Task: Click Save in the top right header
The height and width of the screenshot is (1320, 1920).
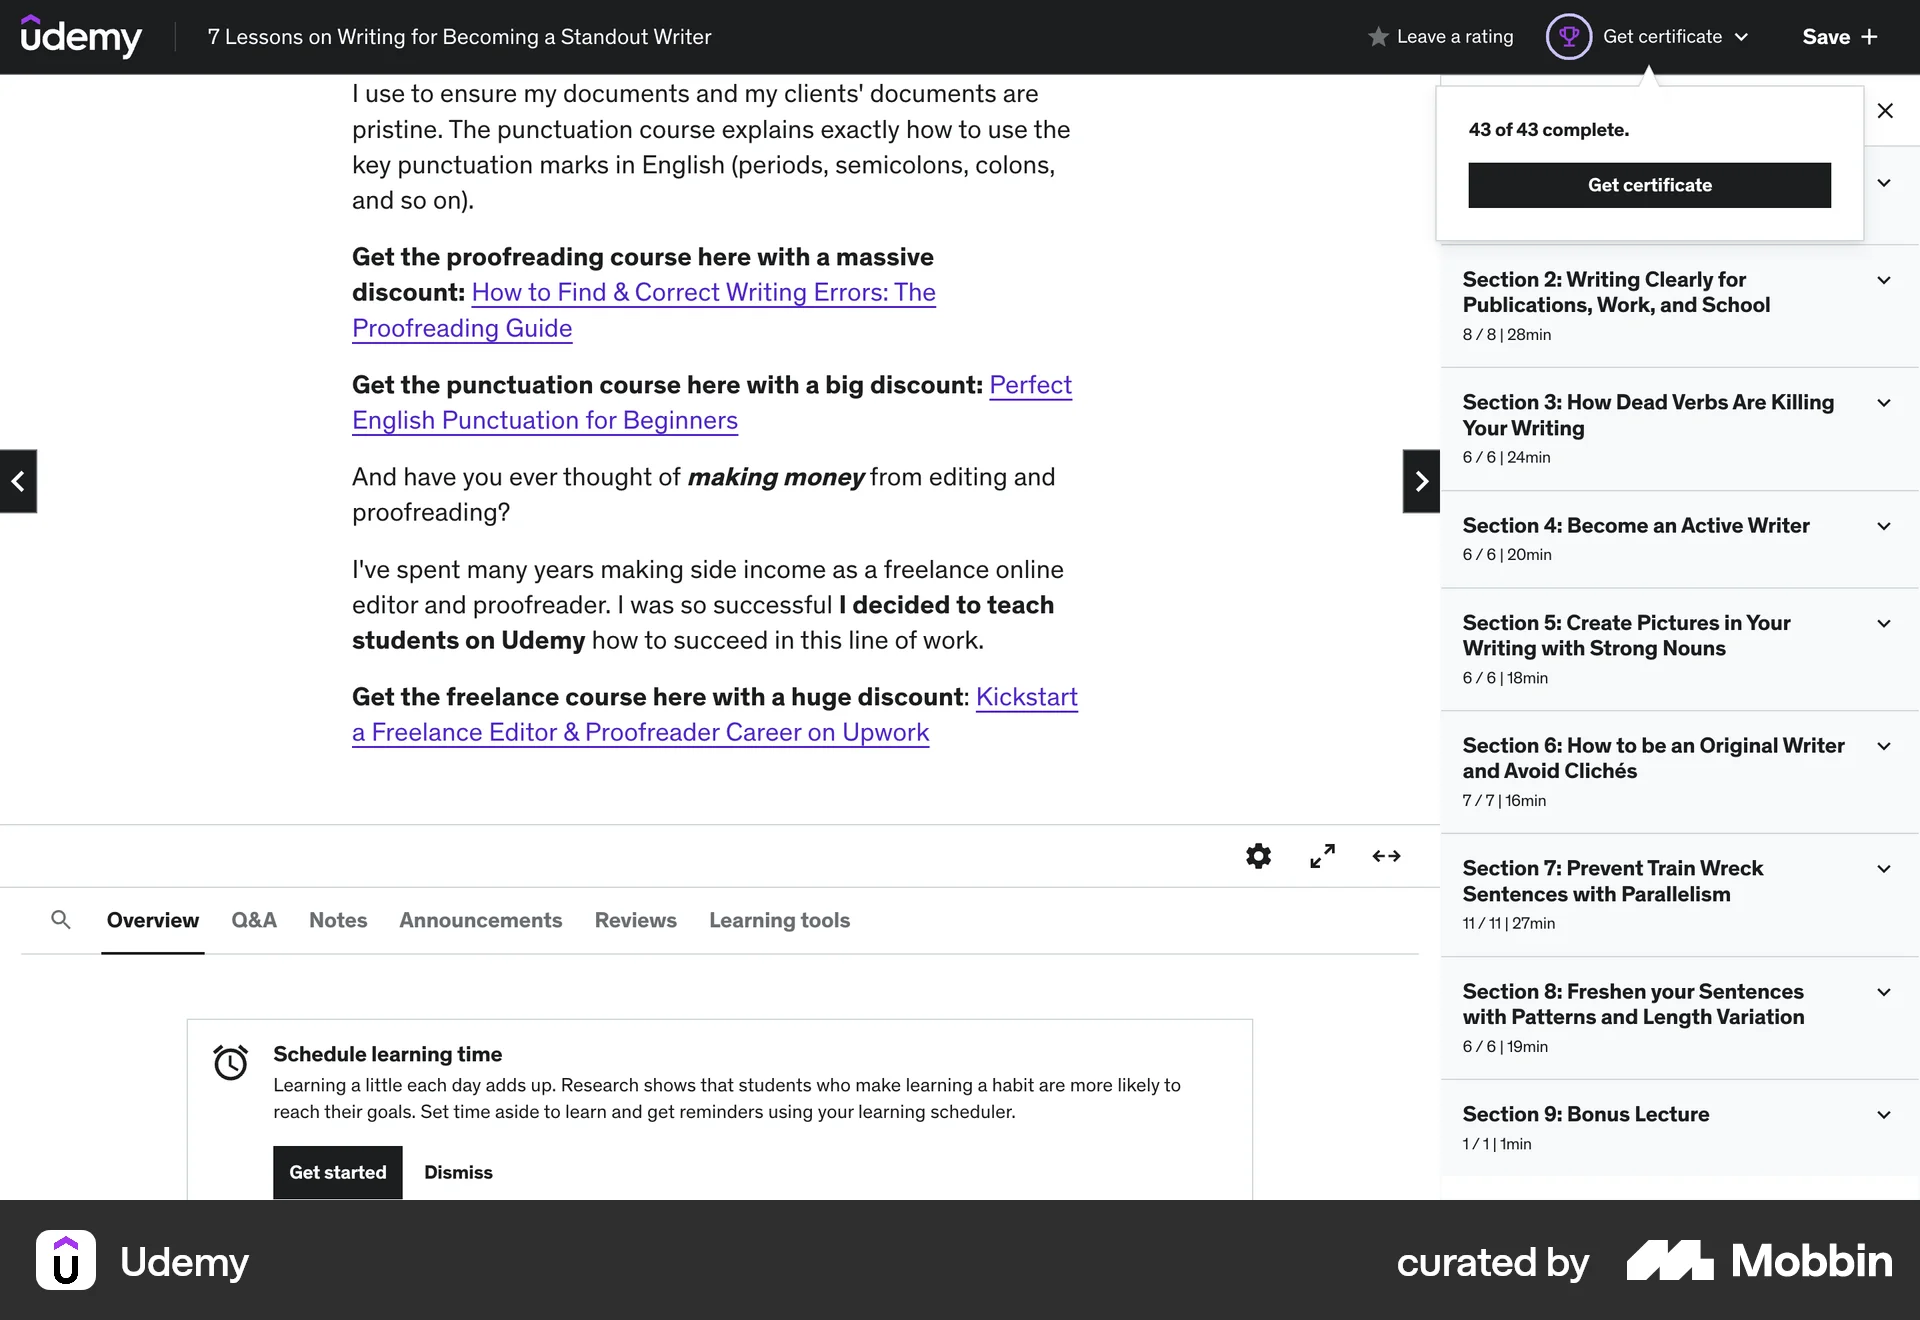Action: click(x=1826, y=36)
